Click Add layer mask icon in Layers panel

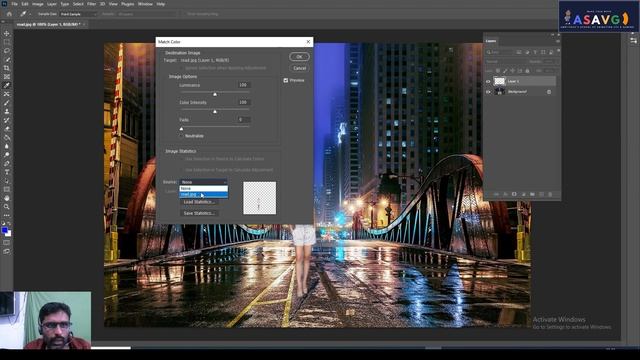tap(514, 194)
